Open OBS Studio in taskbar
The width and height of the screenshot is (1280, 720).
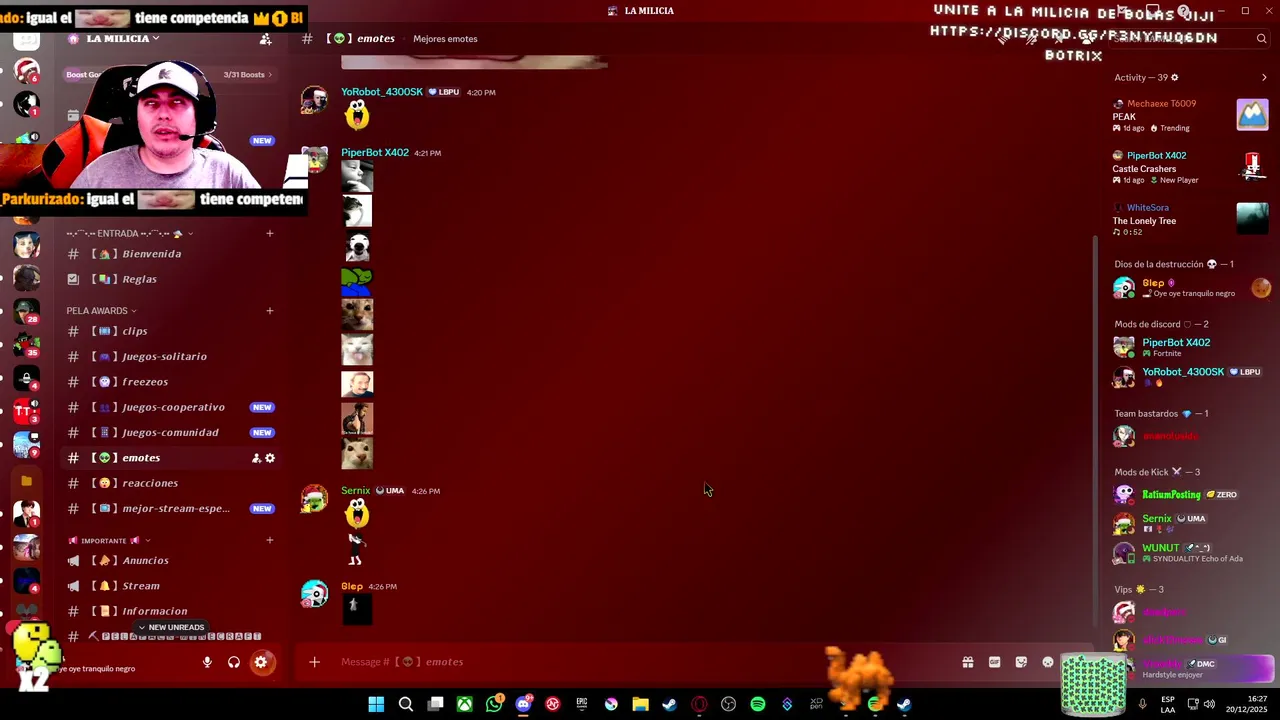point(728,704)
